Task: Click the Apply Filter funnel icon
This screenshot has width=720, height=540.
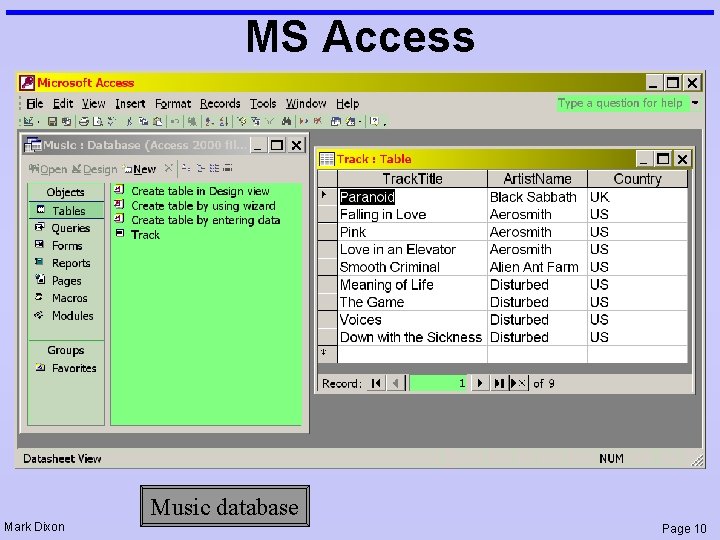Action: (270, 121)
